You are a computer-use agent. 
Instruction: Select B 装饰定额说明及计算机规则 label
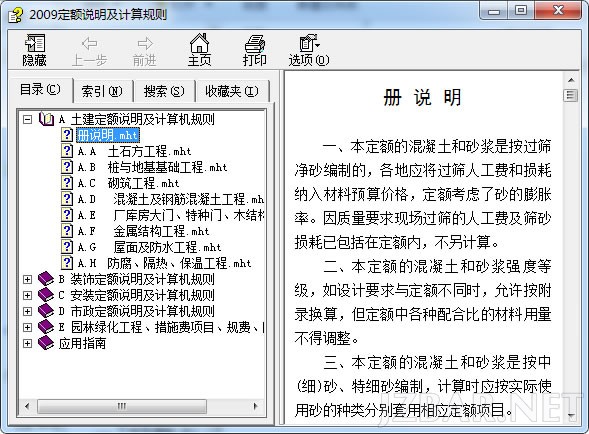136,279
